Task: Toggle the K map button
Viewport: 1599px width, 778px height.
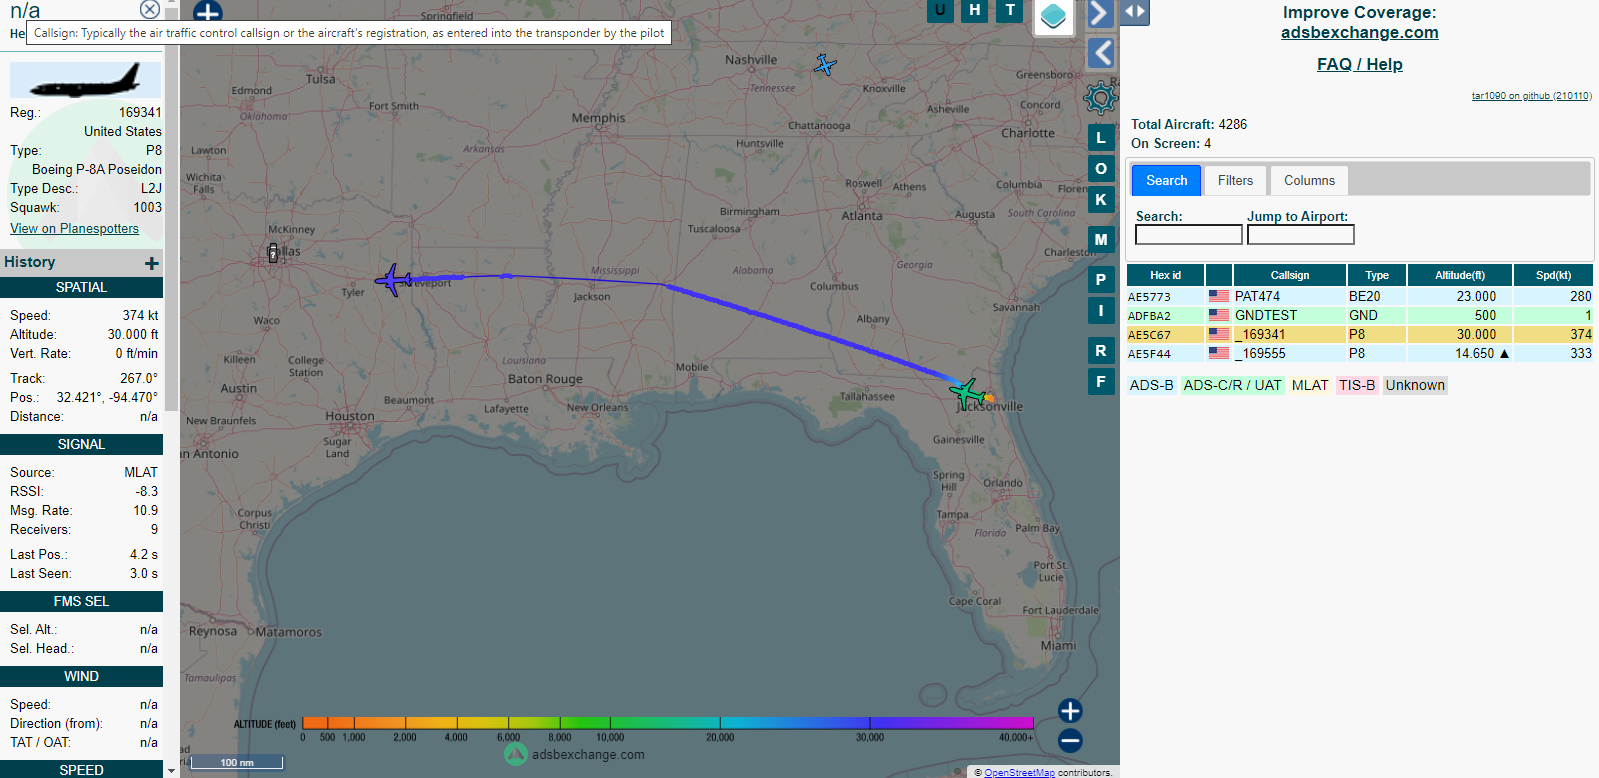Action: pos(1101,199)
